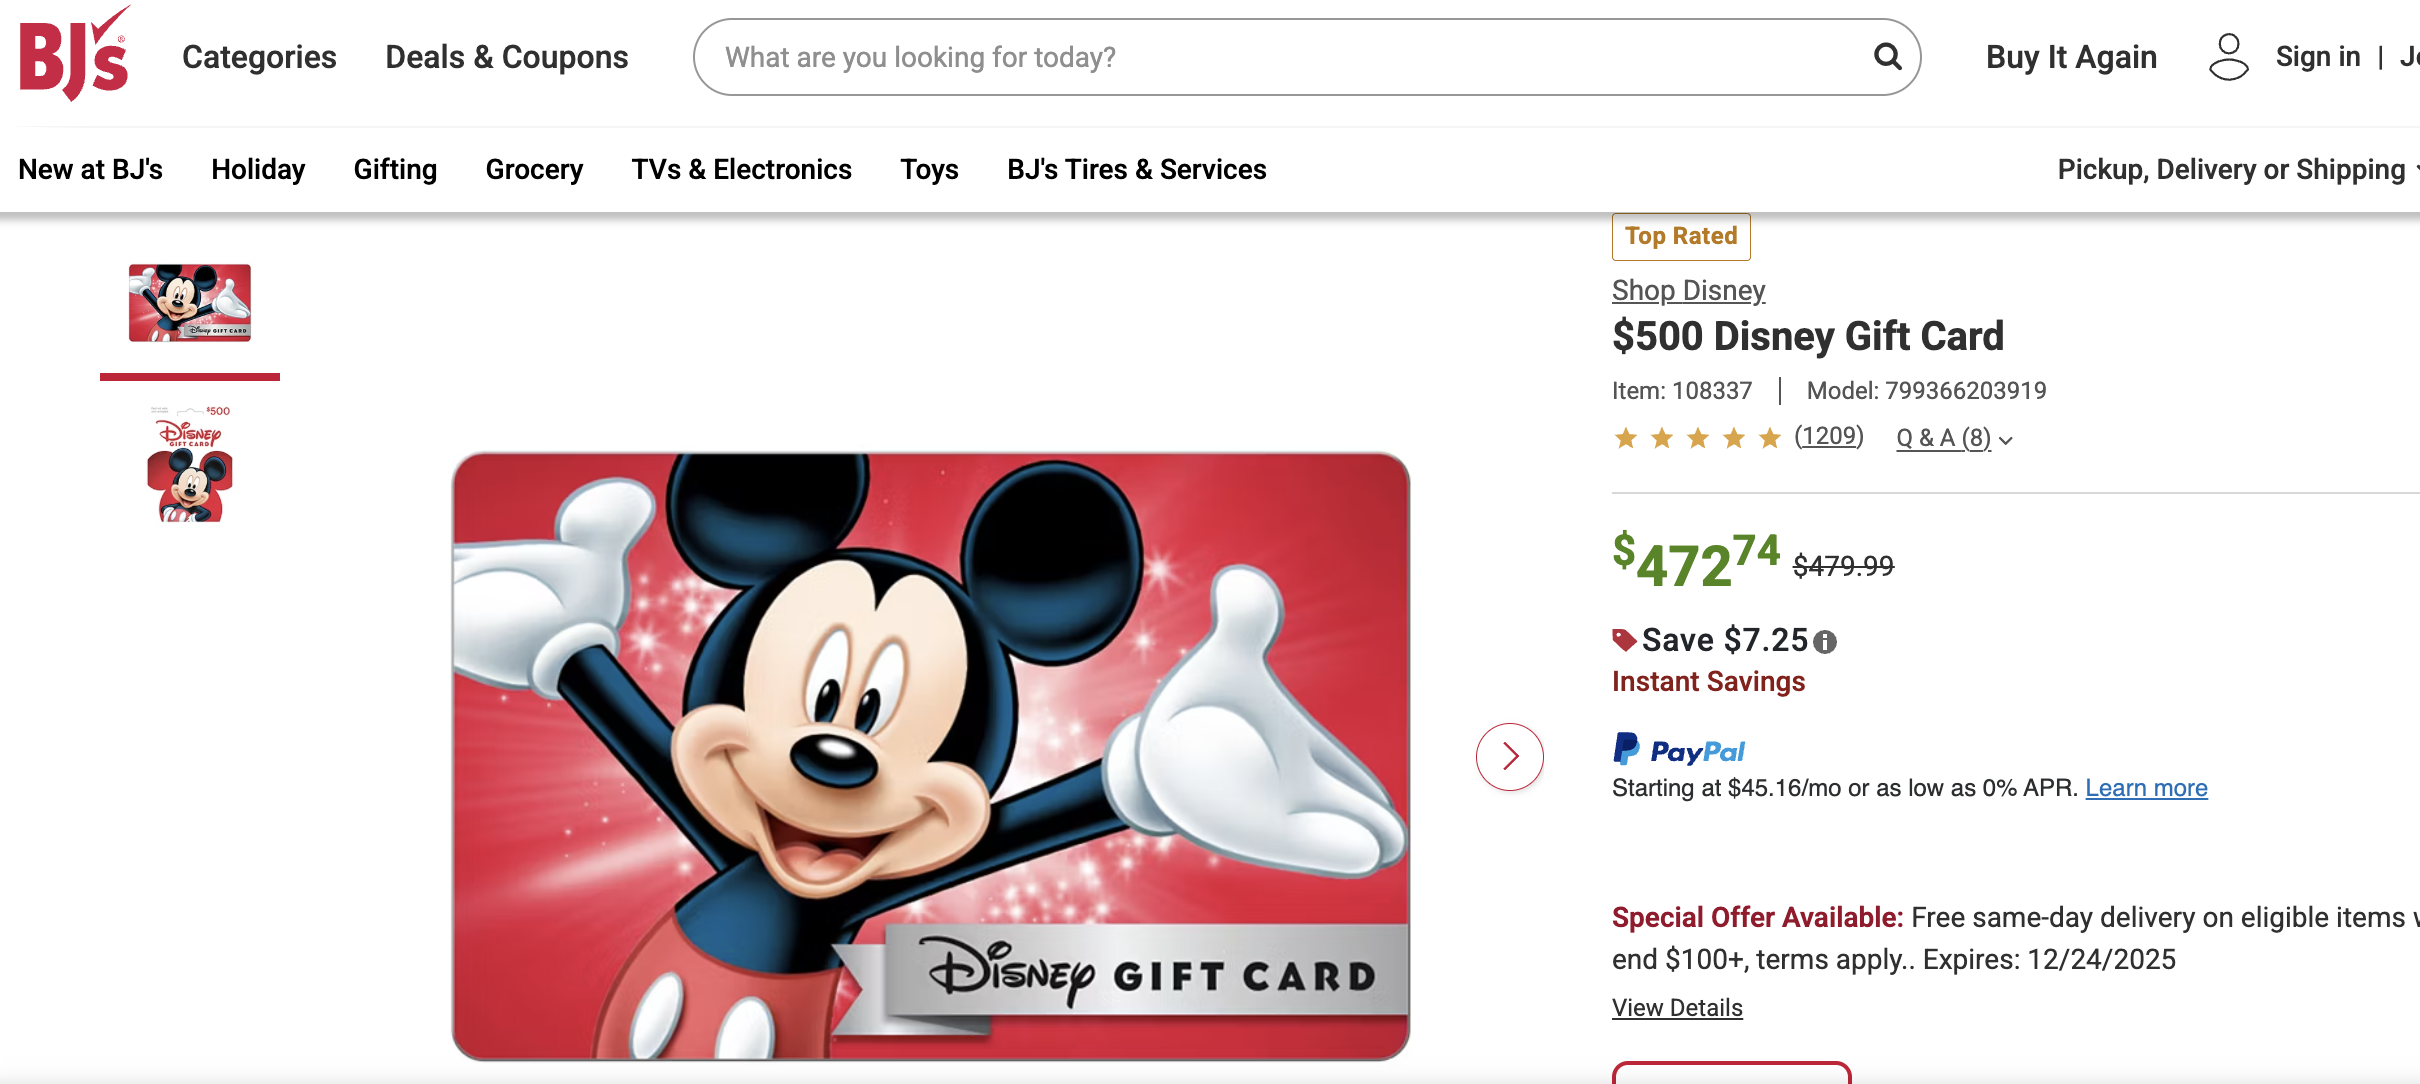The height and width of the screenshot is (1084, 2420).
Task: Expand the Categories menu
Action: pyautogui.click(x=258, y=57)
